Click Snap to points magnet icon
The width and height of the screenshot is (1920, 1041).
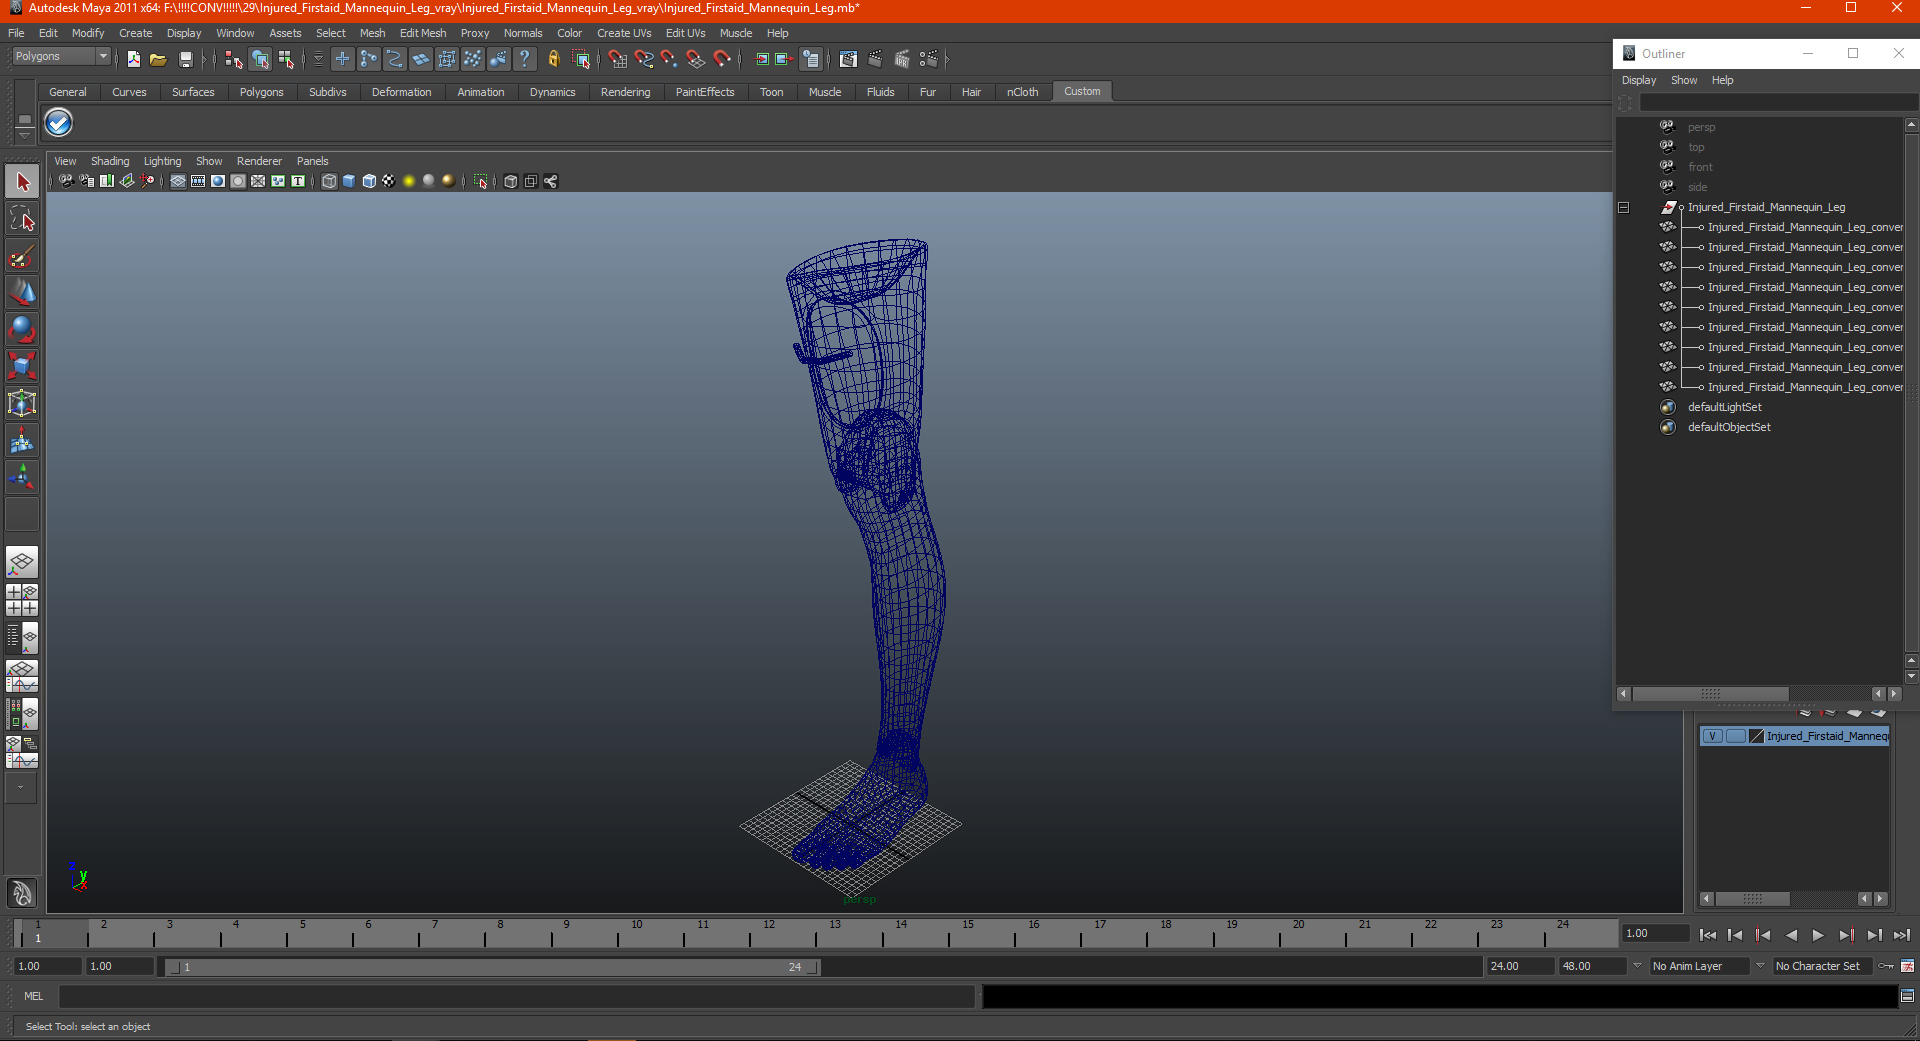(x=670, y=60)
